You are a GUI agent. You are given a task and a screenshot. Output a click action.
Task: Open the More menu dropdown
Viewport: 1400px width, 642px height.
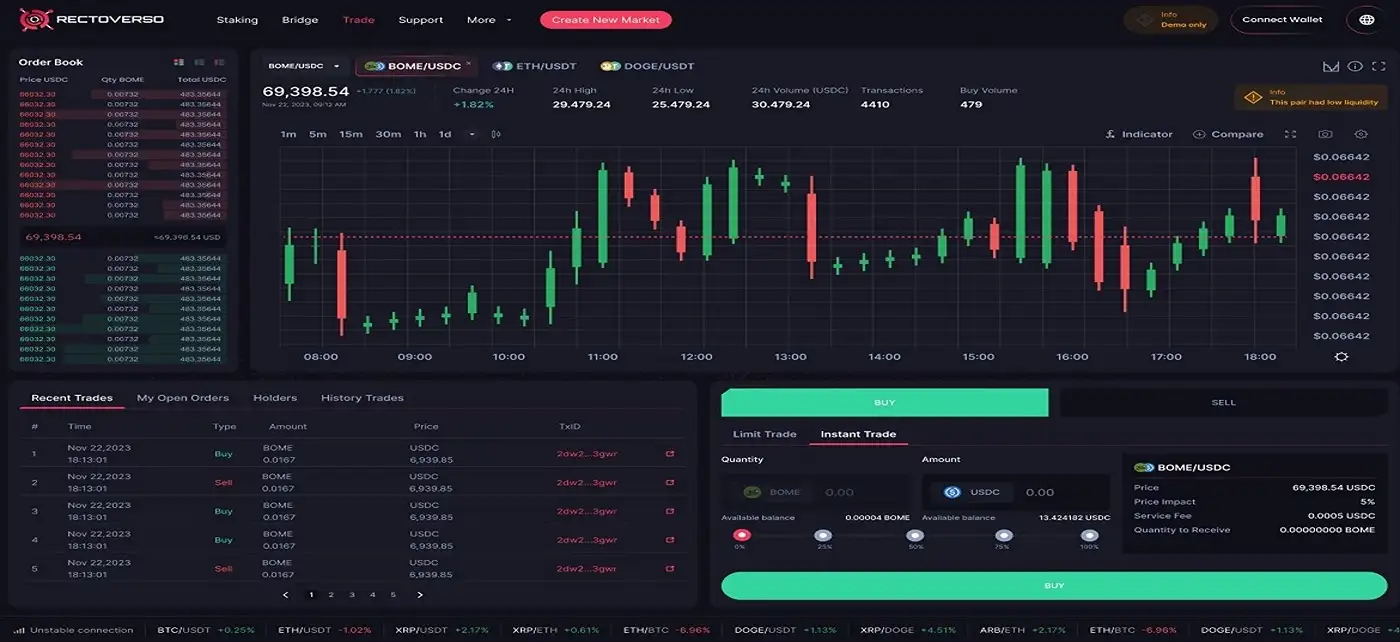pos(489,20)
